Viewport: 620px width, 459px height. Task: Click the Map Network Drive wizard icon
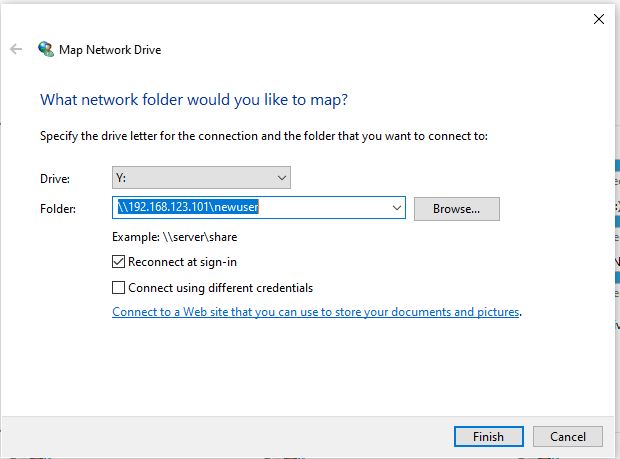coord(46,49)
